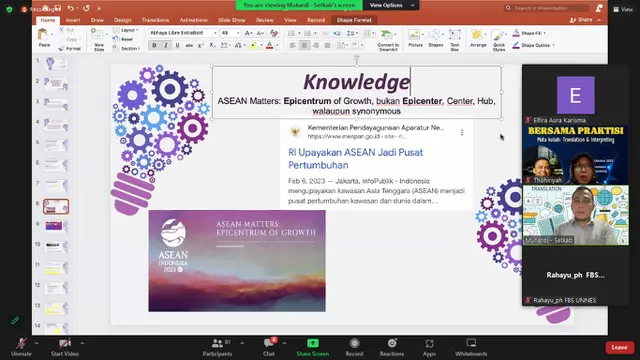The image size is (640, 360).
Task: Open Zoom Reactions
Action: click(392, 347)
